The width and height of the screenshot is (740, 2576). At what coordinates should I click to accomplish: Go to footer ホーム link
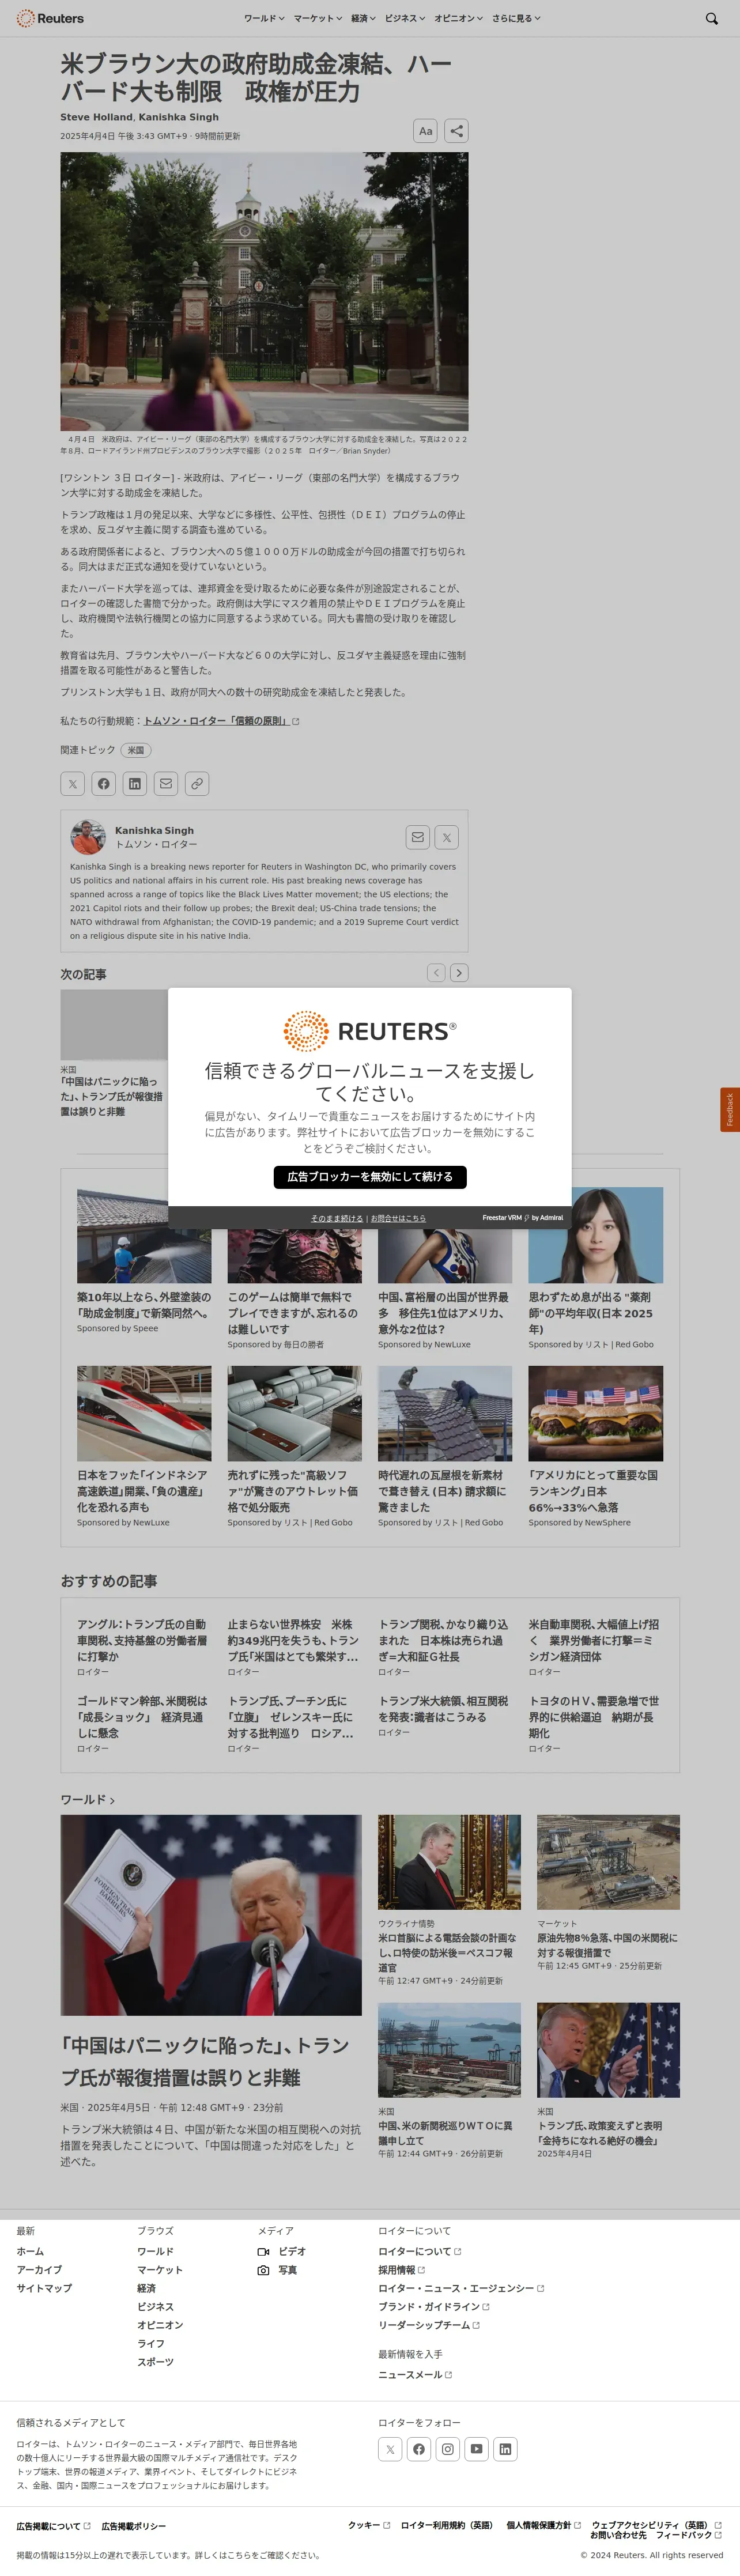30,2251
